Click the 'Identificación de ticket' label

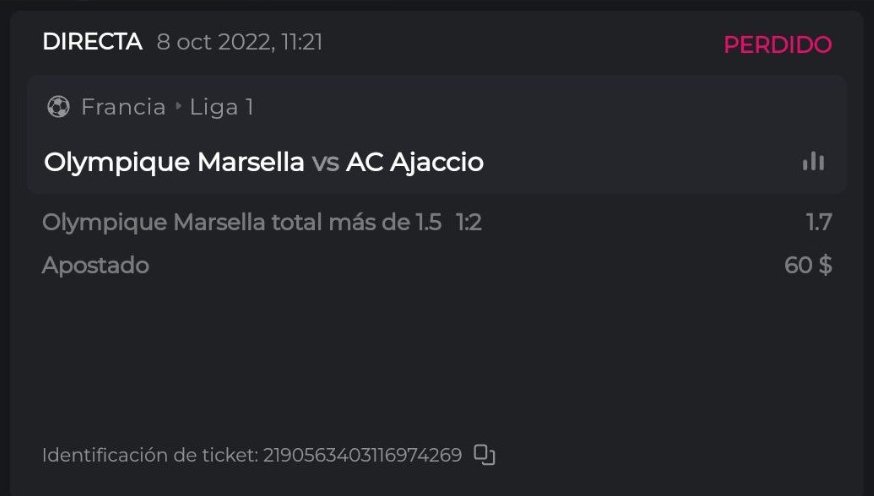150,456
